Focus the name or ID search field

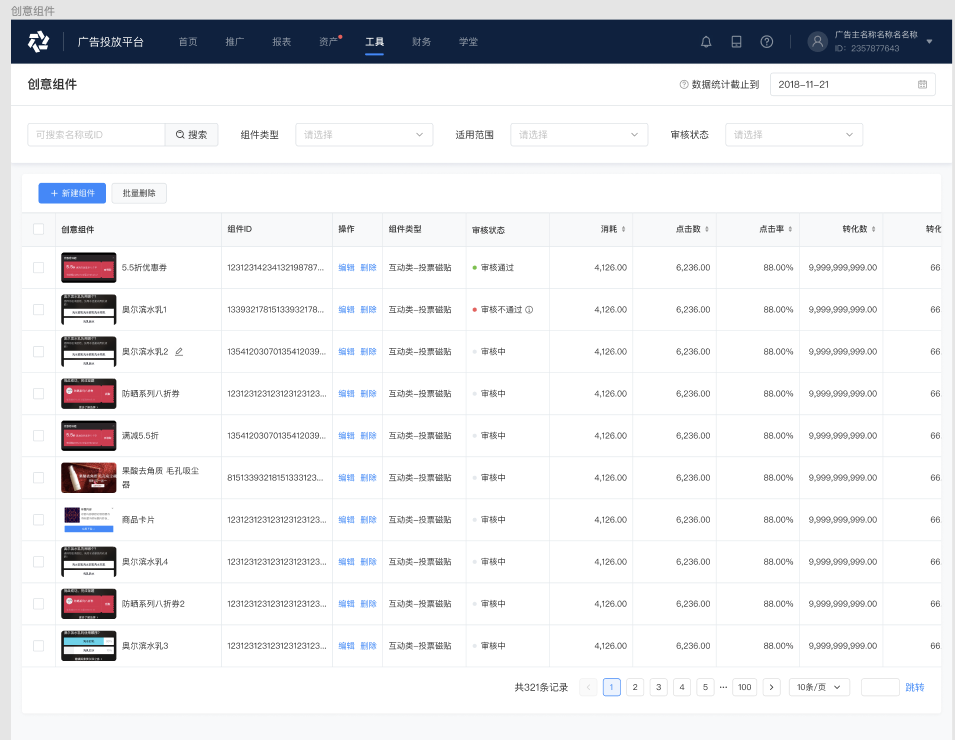click(96, 135)
